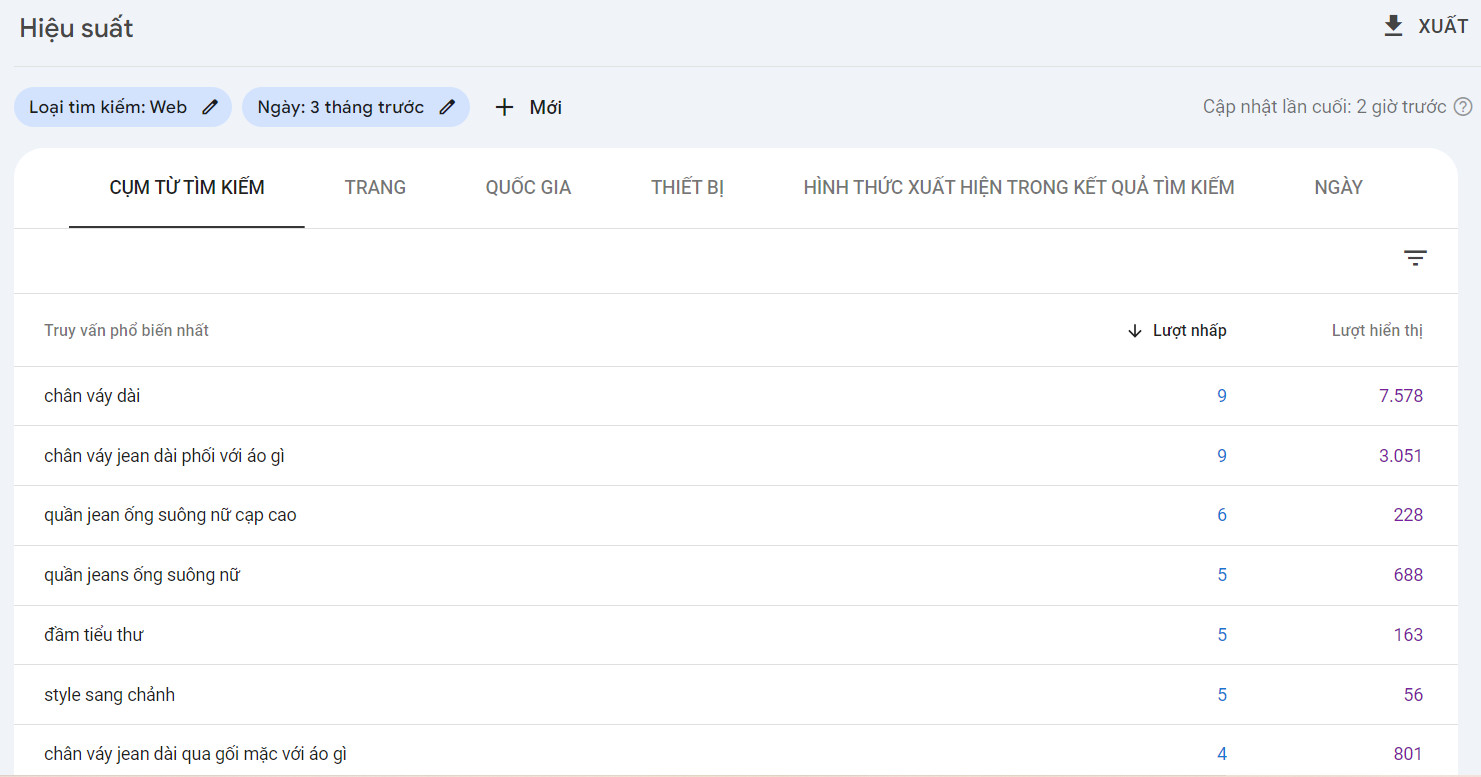The image size is (1481, 777).
Task: Switch to the TRANG tab
Action: tap(375, 187)
